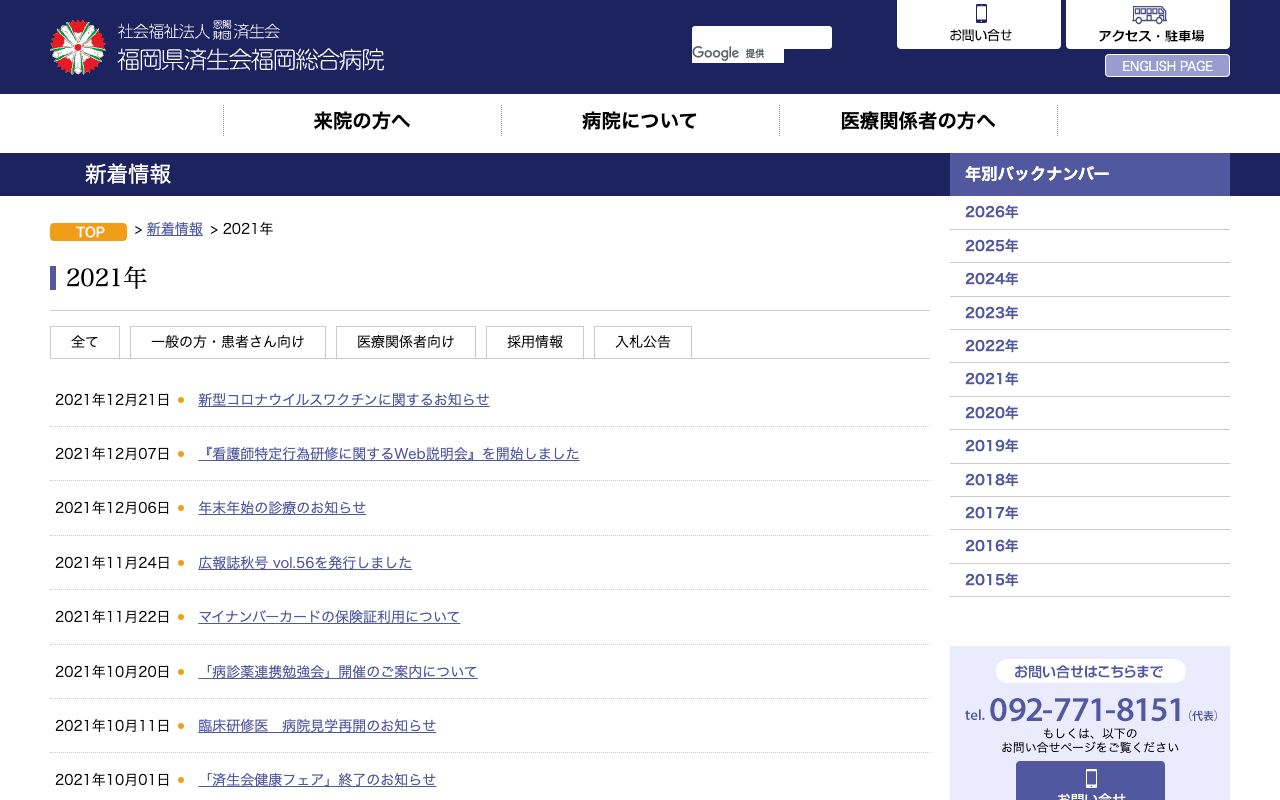Screen dimensions: 1280x800
Task: Switch to the 入札公告 filter tab
Action: [643, 341]
